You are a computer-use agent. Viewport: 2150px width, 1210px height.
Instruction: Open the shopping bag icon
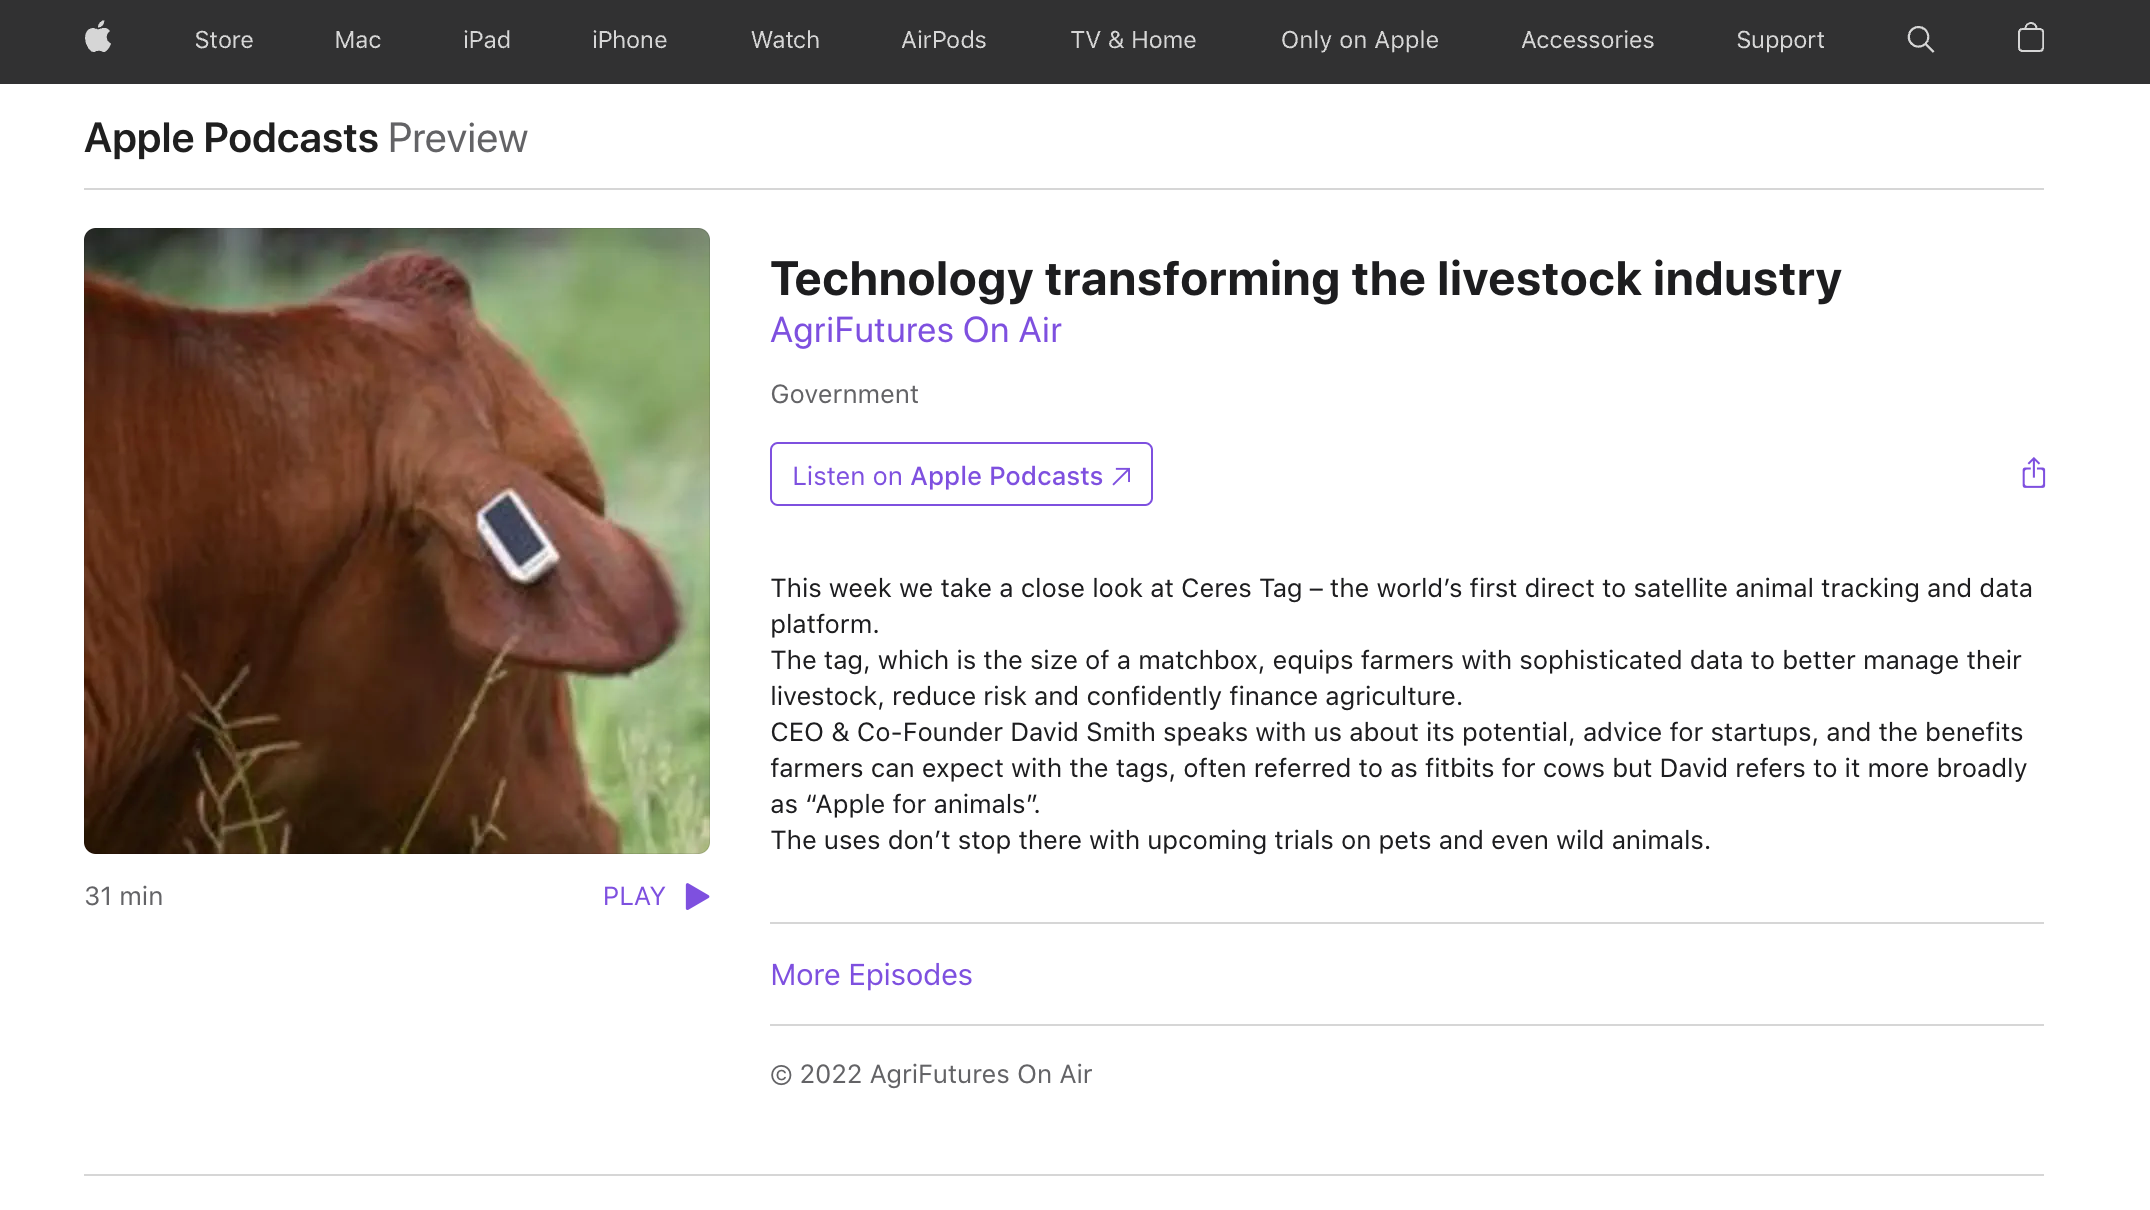coord(2031,39)
